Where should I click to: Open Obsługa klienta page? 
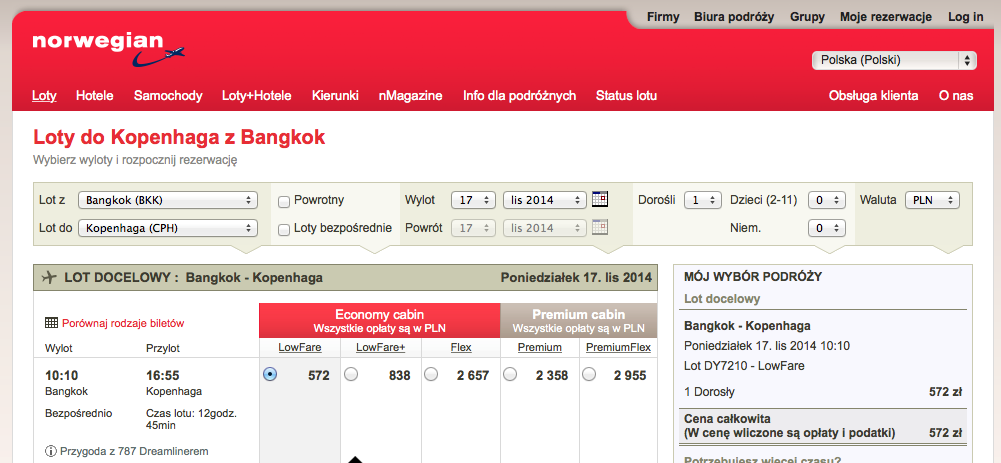pyautogui.click(x=873, y=96)
